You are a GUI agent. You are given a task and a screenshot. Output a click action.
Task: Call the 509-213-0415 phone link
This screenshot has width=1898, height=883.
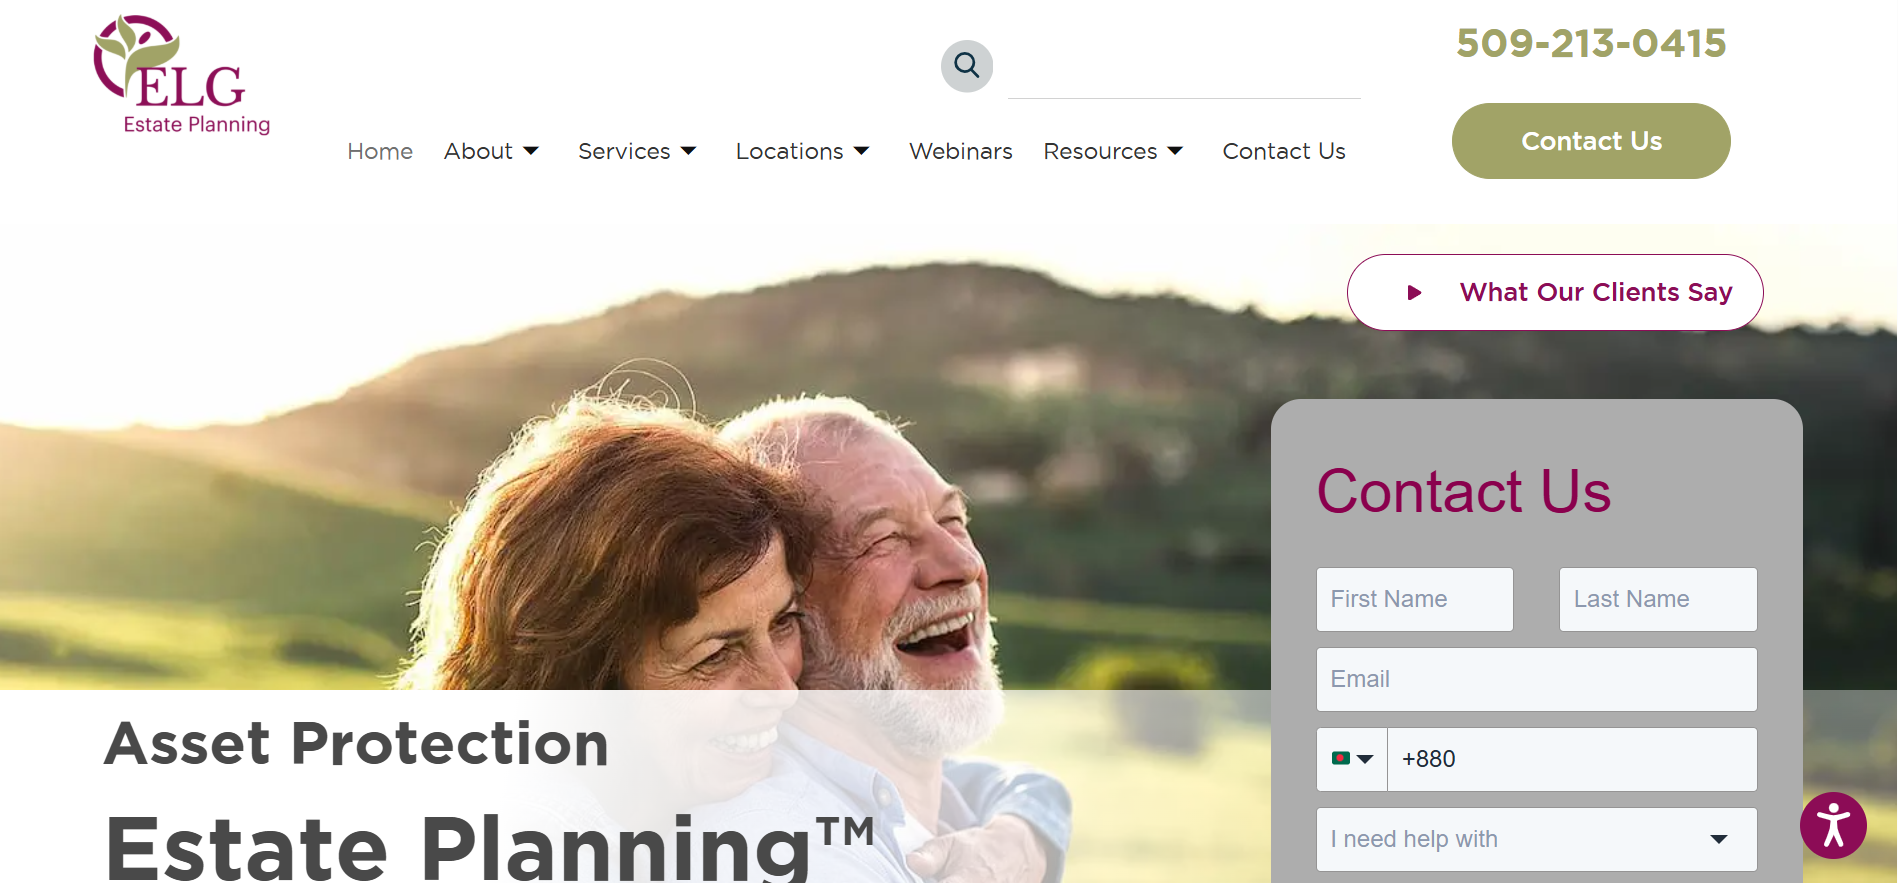point(1591,43)
